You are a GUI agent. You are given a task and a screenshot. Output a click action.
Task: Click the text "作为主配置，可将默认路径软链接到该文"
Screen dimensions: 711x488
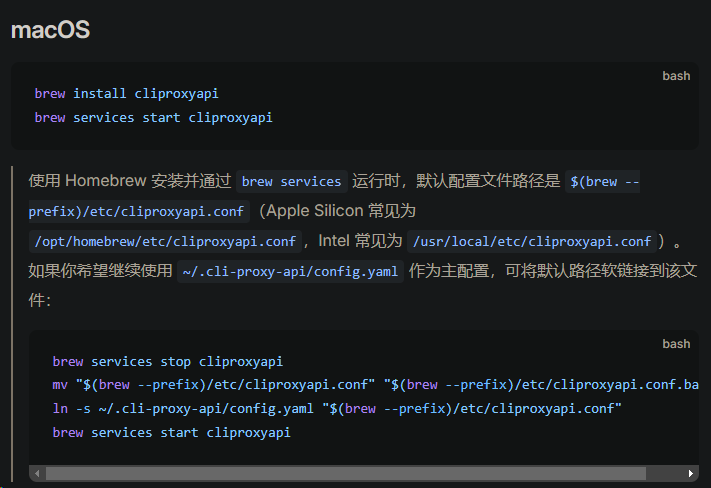[553, 271]
